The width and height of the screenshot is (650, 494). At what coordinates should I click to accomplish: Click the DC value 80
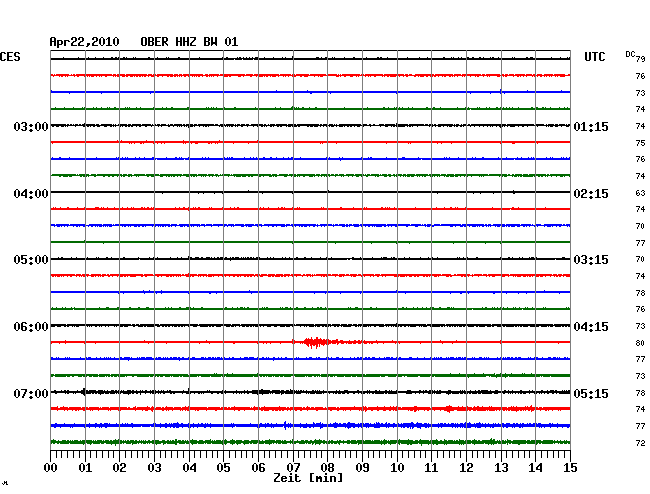point(640,343)
